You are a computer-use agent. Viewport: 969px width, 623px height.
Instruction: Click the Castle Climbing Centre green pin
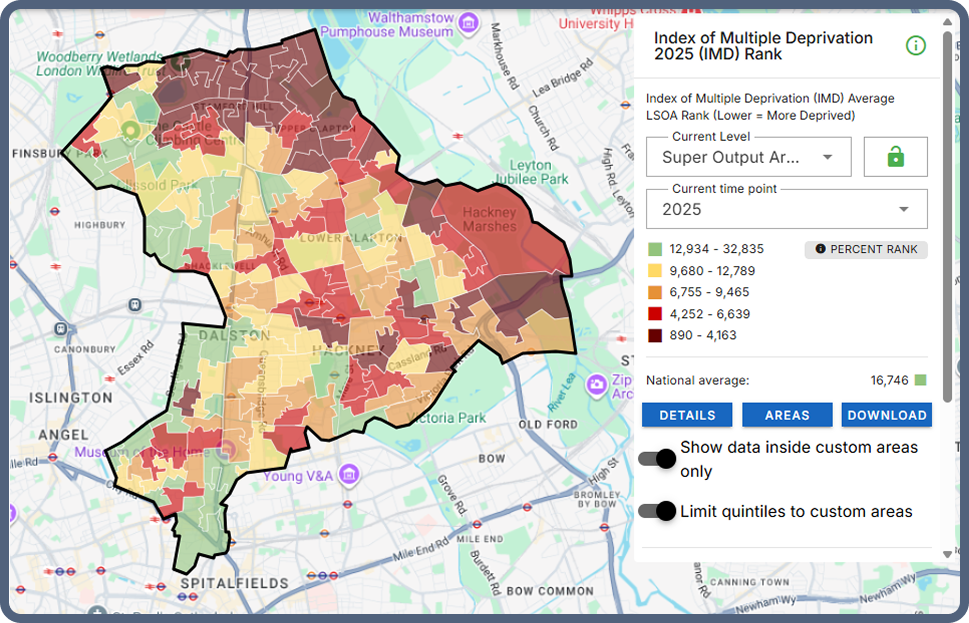(130, 129)
